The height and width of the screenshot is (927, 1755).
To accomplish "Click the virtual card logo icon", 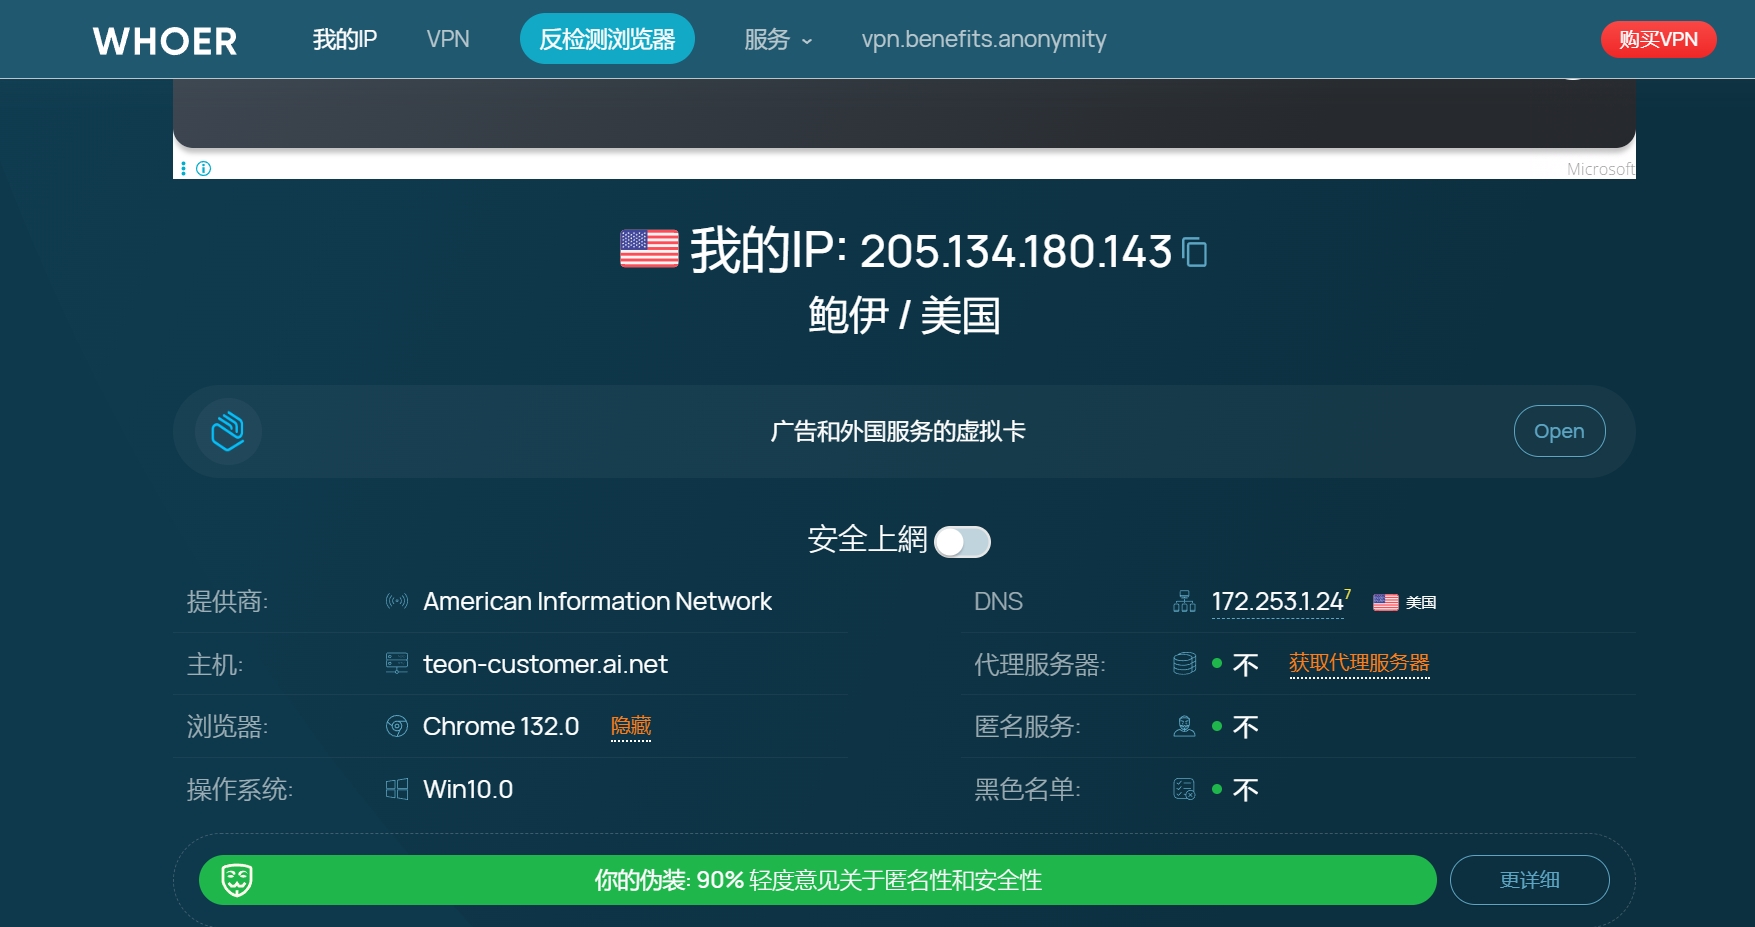I will (228, 431).
